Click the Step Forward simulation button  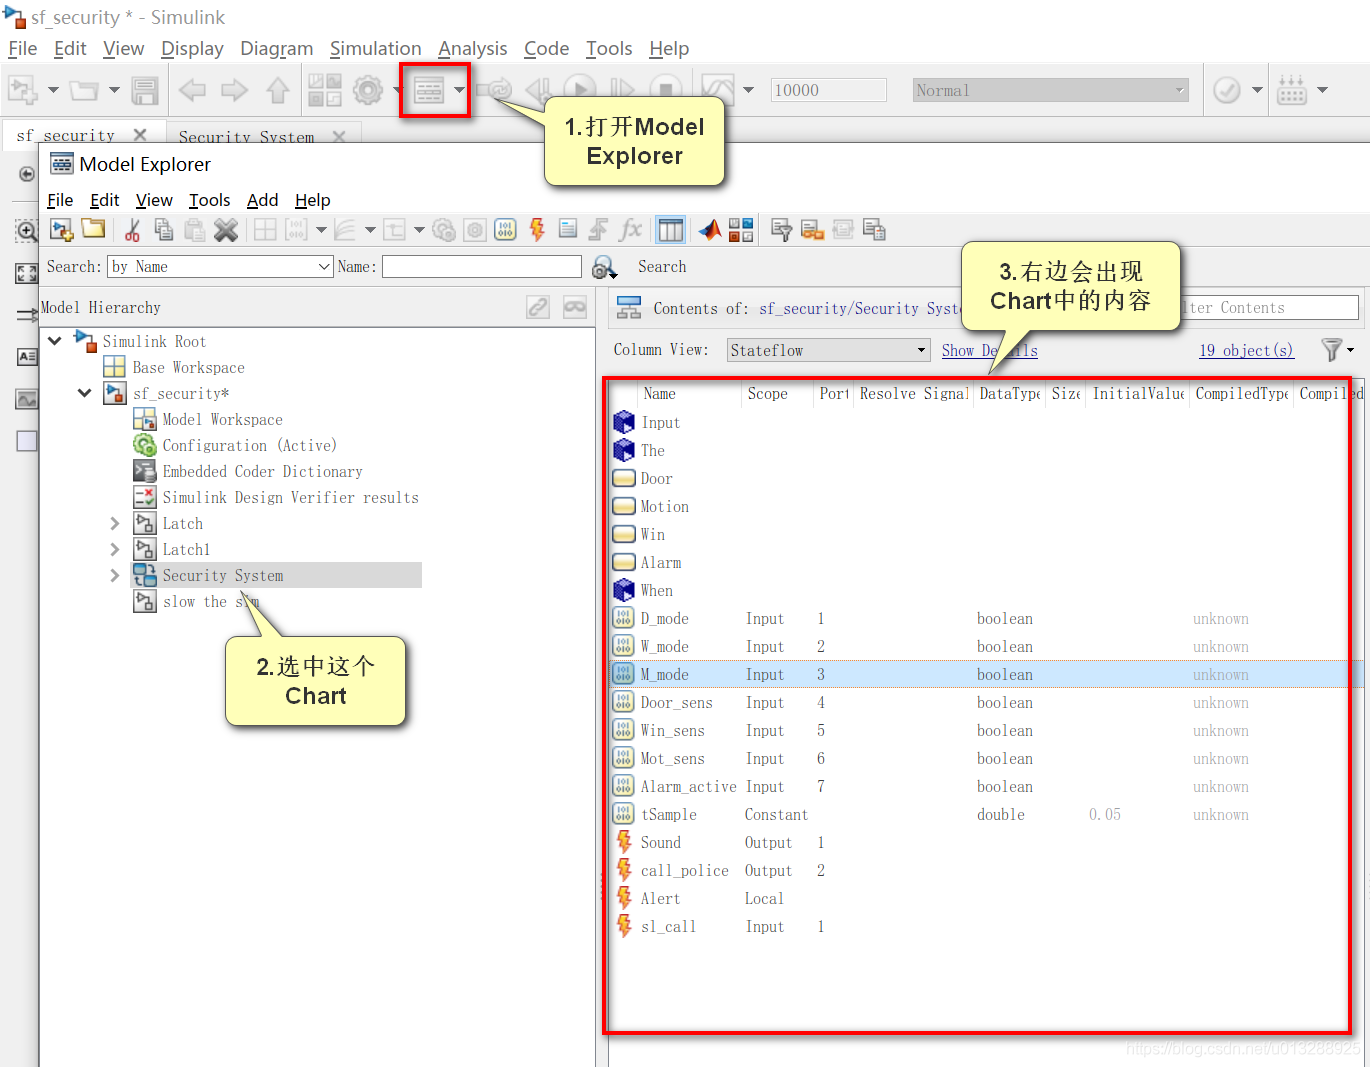tap(622, 90)
